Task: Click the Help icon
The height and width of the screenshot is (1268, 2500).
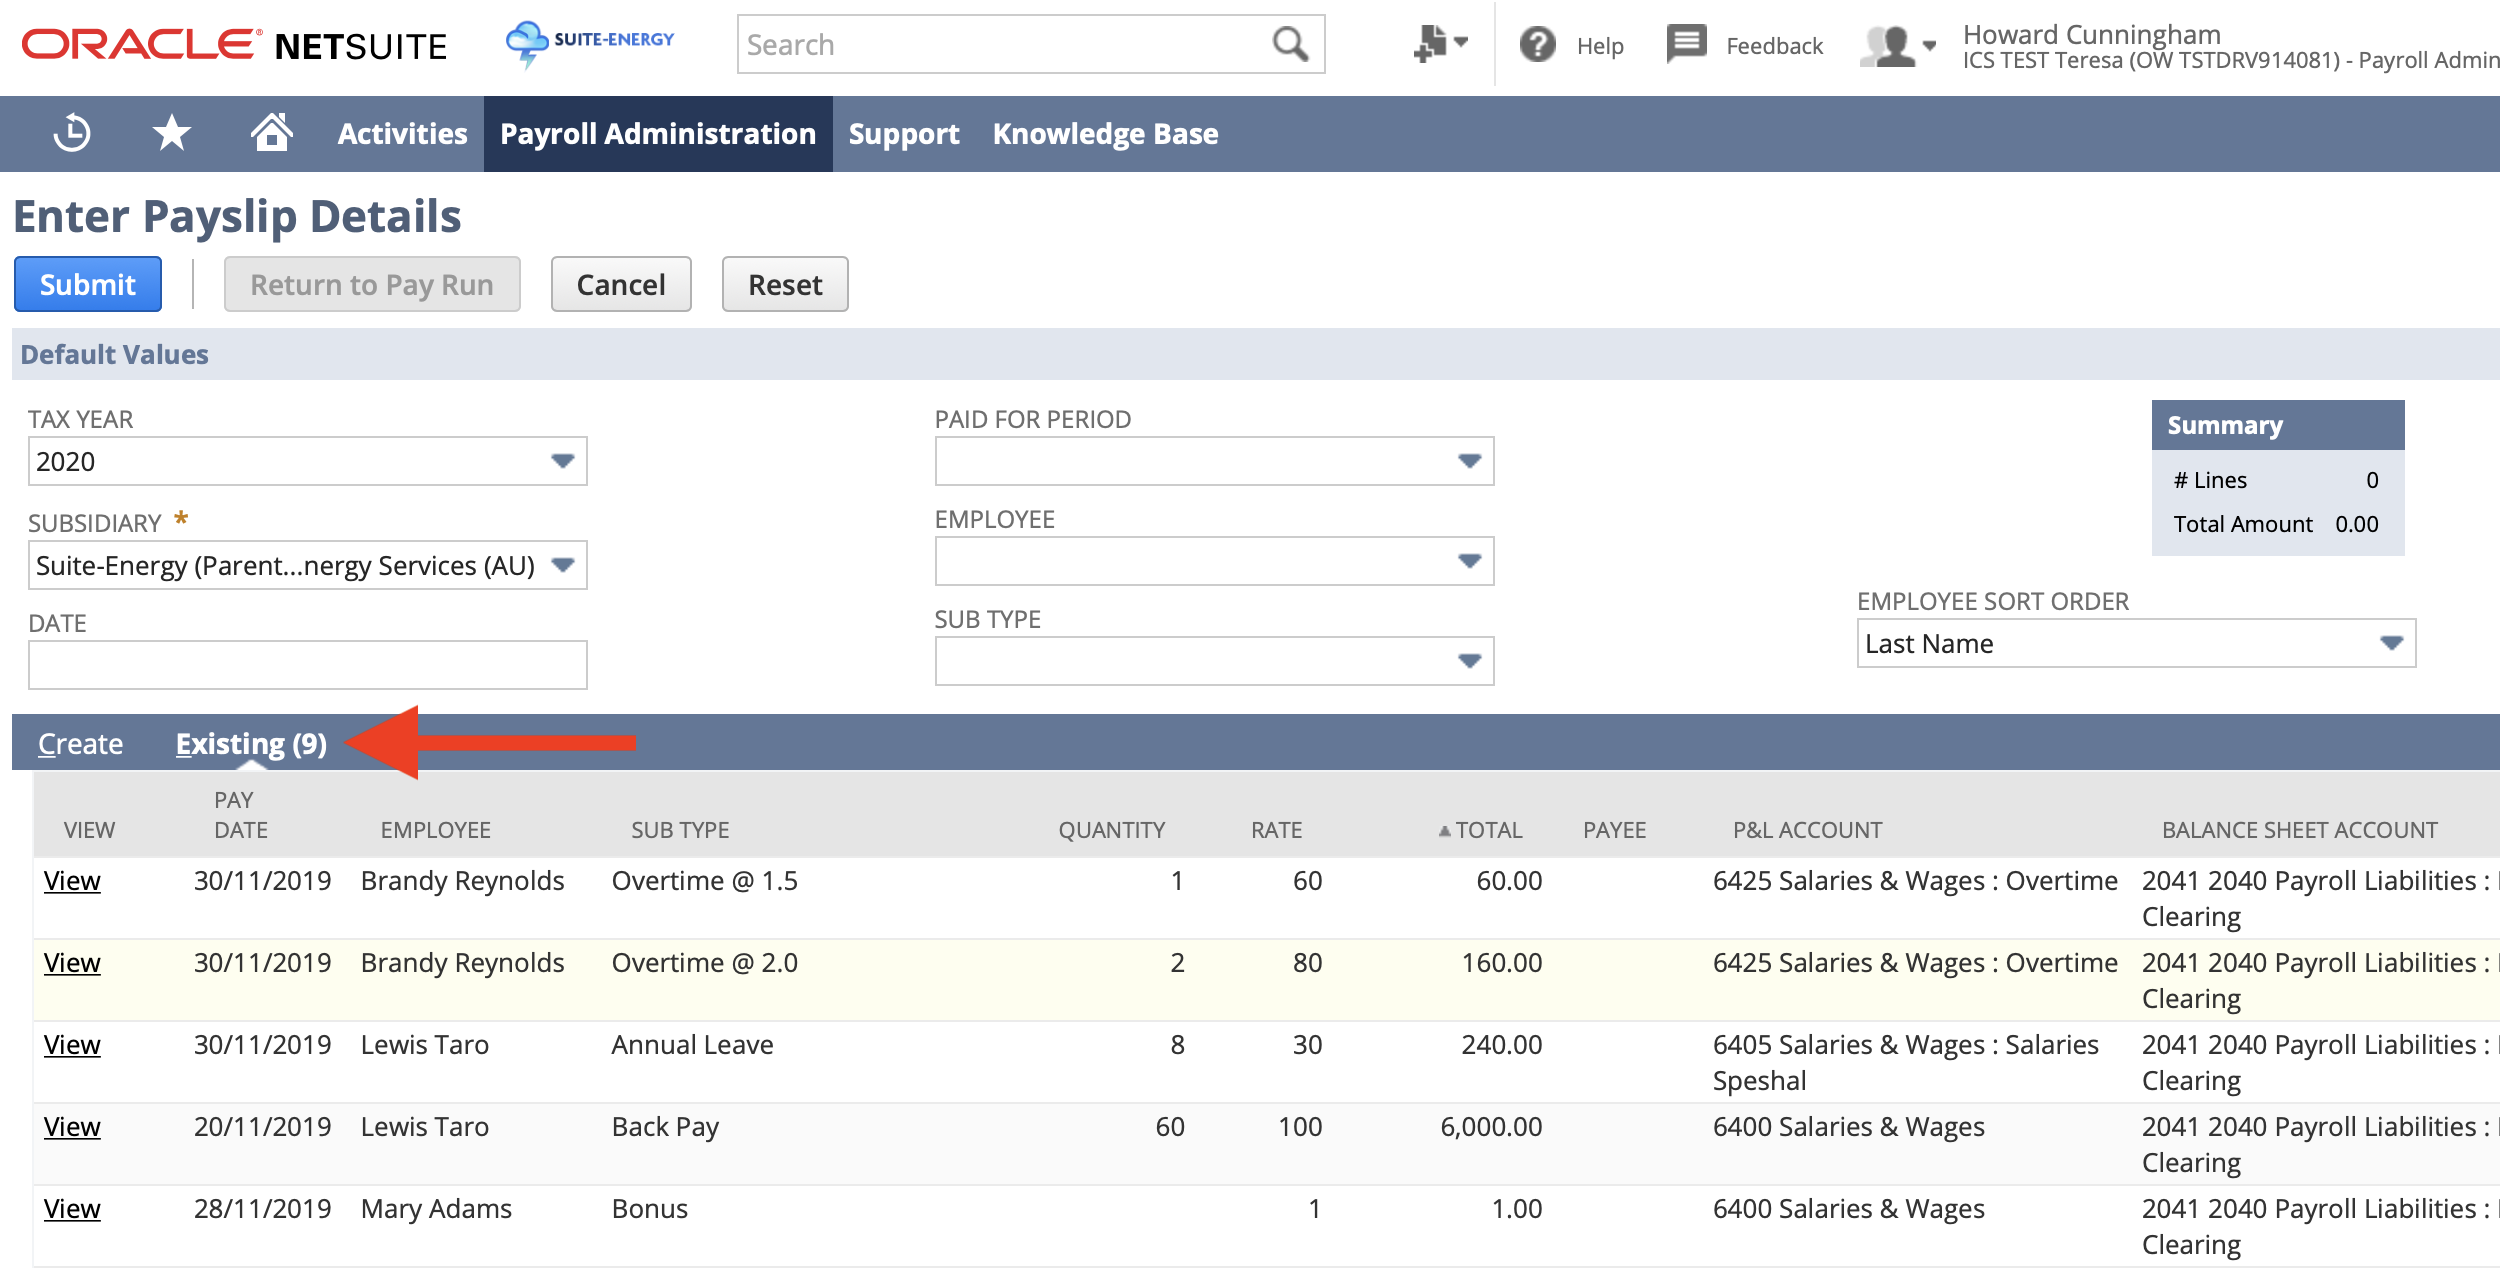Action: coord(1537,45)
